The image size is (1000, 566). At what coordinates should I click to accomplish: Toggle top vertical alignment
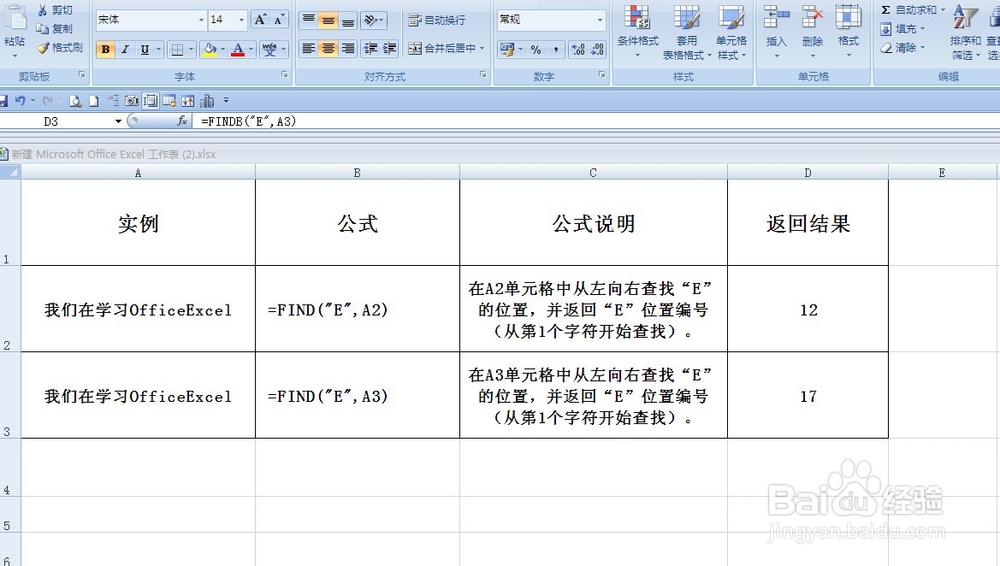309,20
